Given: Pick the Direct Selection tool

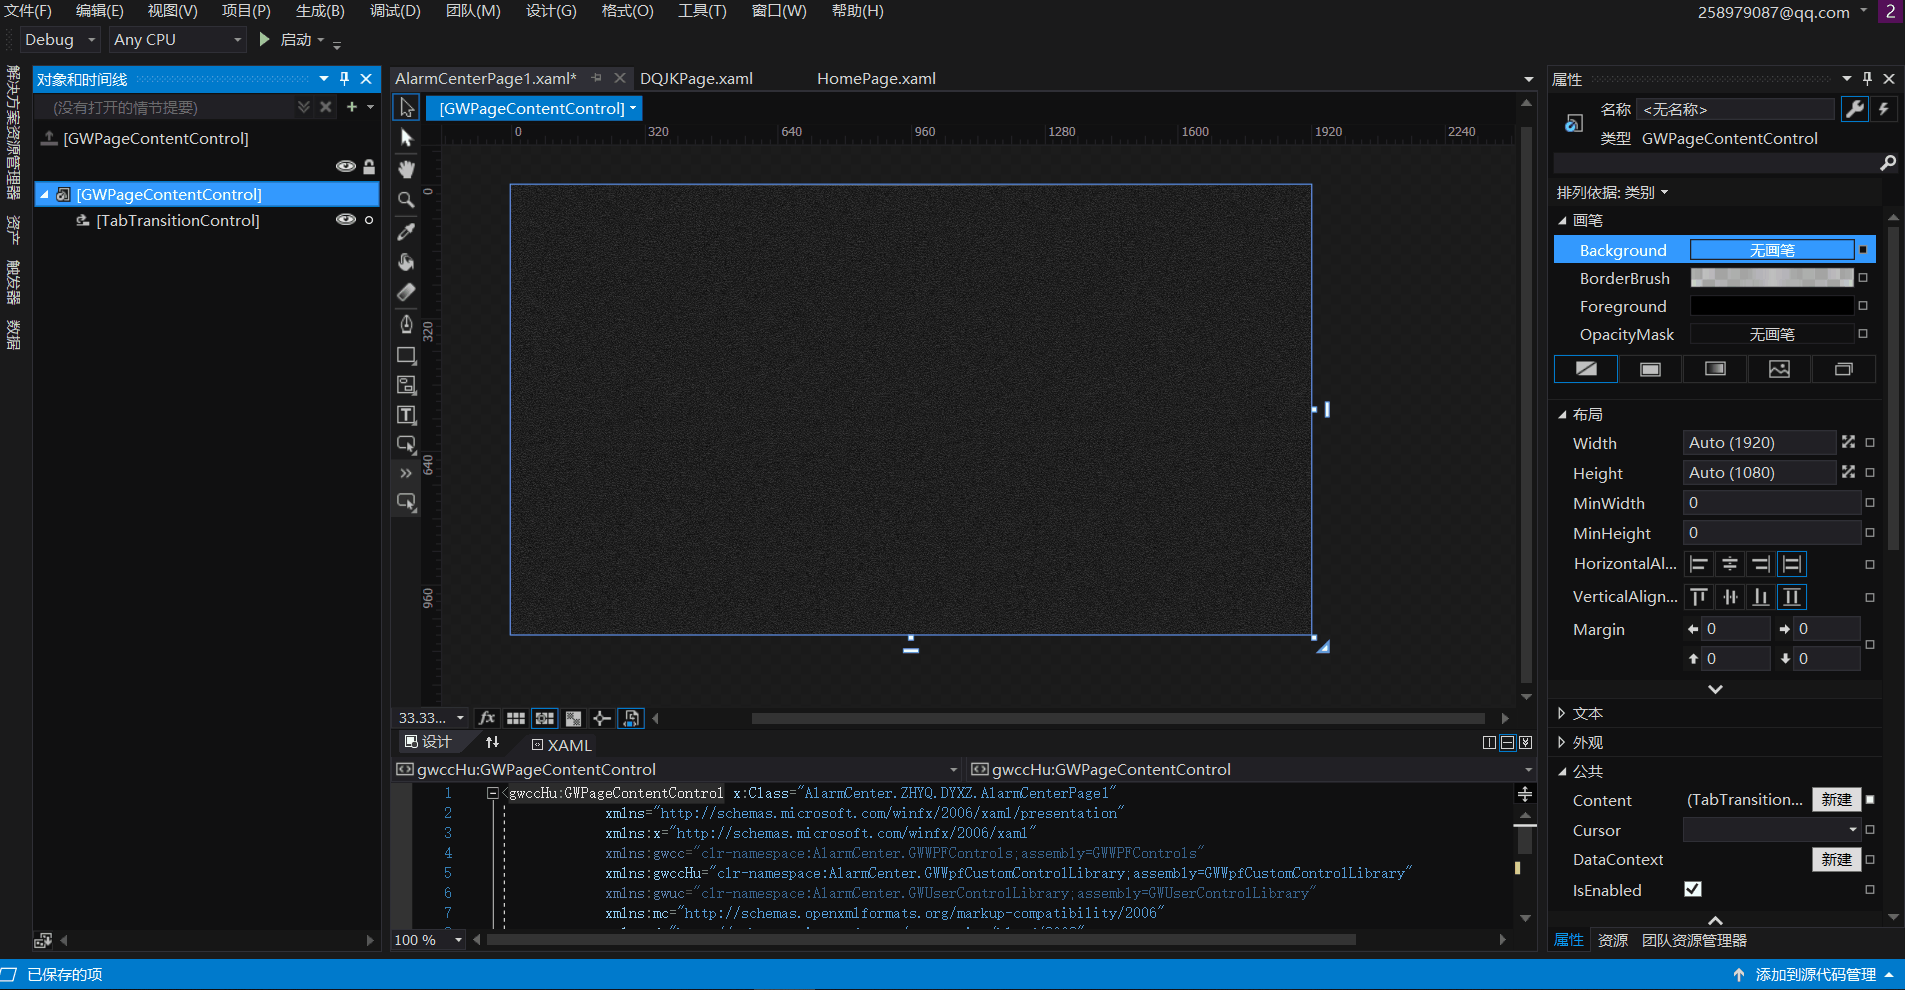Looking at the screenshot, I should (406, 138).
